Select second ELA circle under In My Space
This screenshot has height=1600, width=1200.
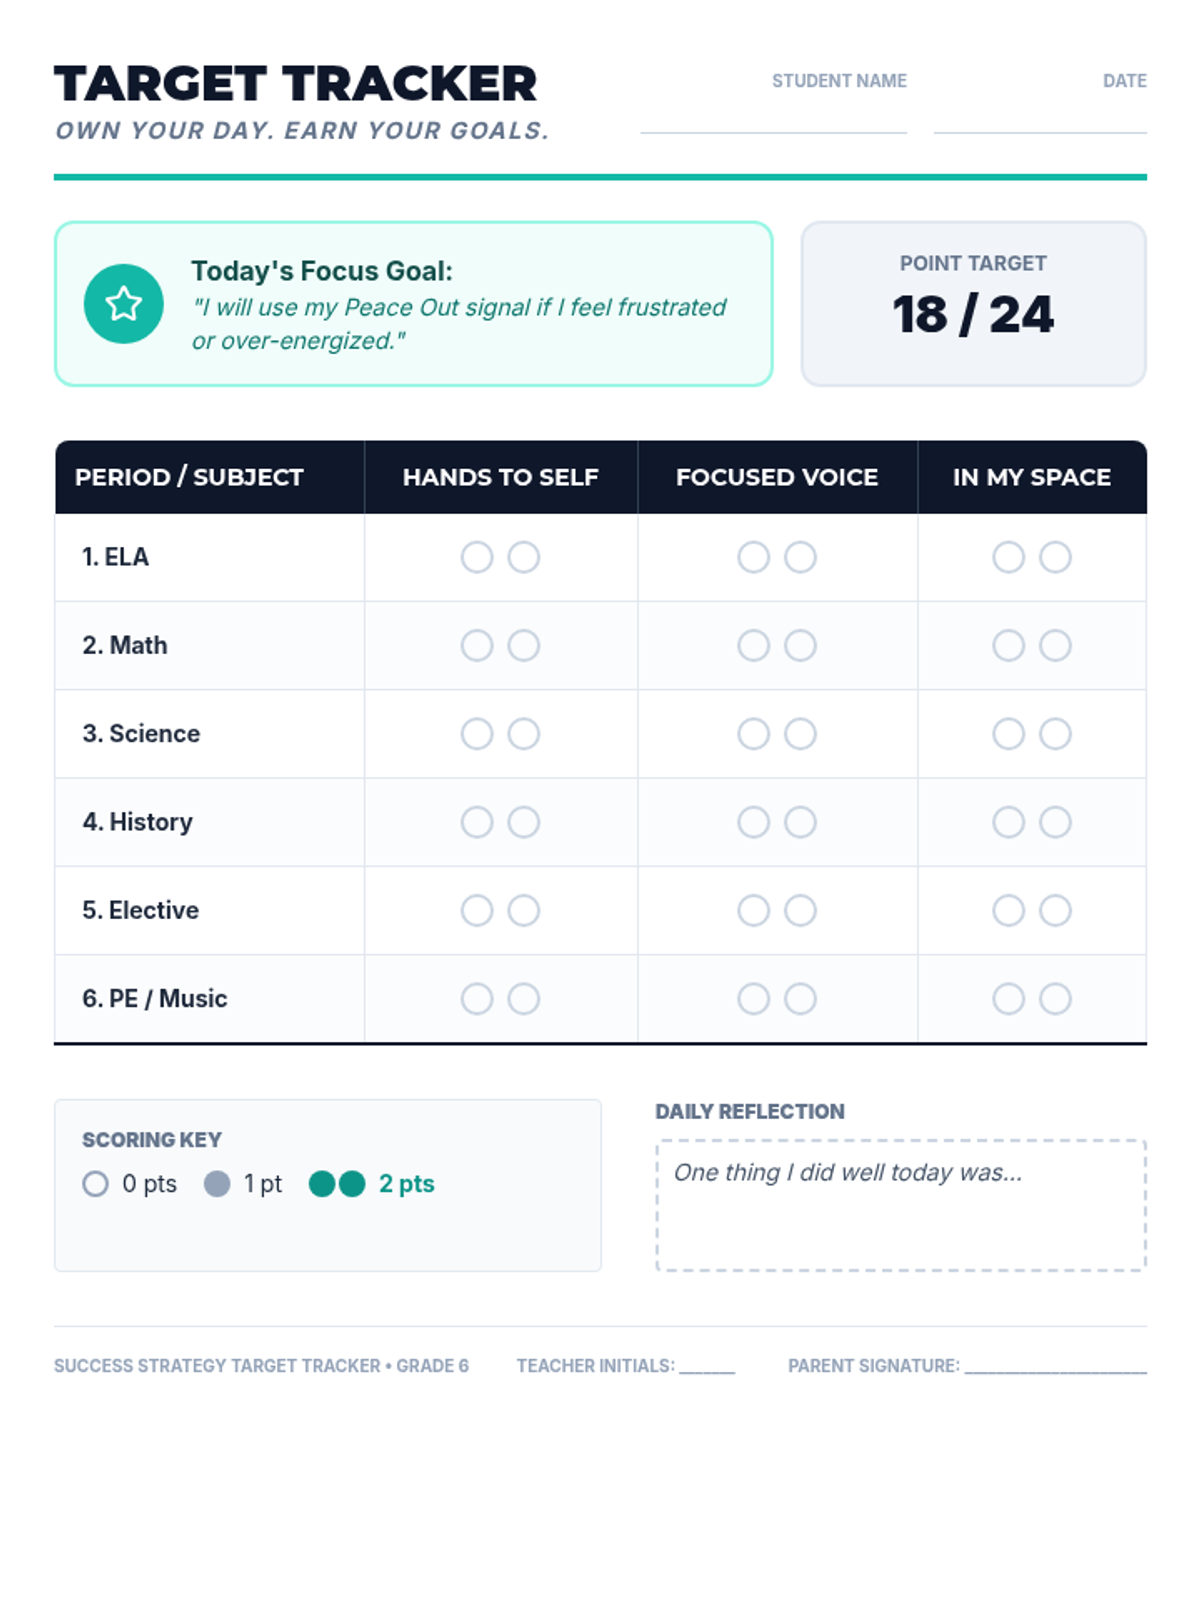1055,557
